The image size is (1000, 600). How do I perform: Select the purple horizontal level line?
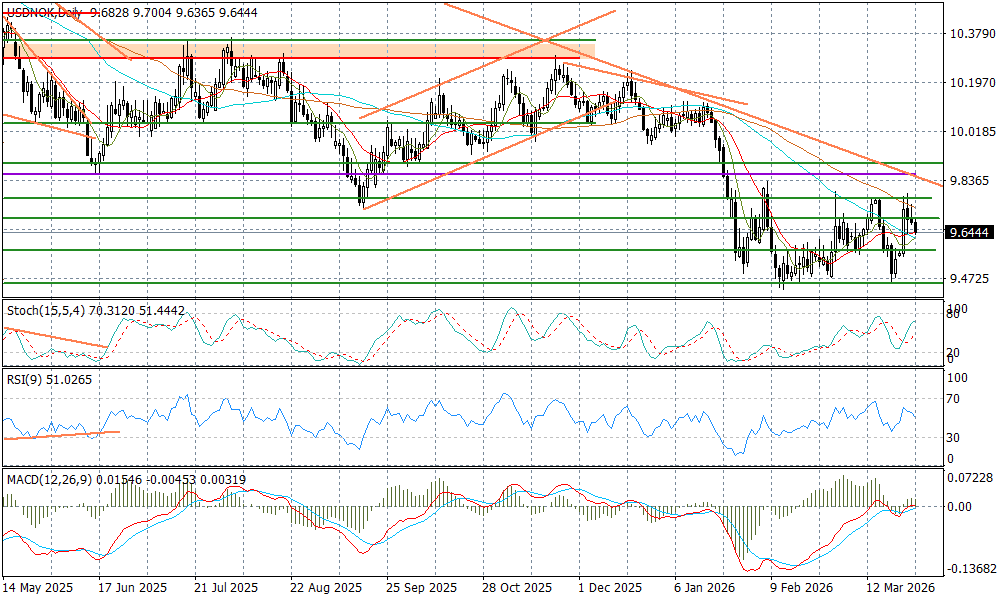point(500,174)
